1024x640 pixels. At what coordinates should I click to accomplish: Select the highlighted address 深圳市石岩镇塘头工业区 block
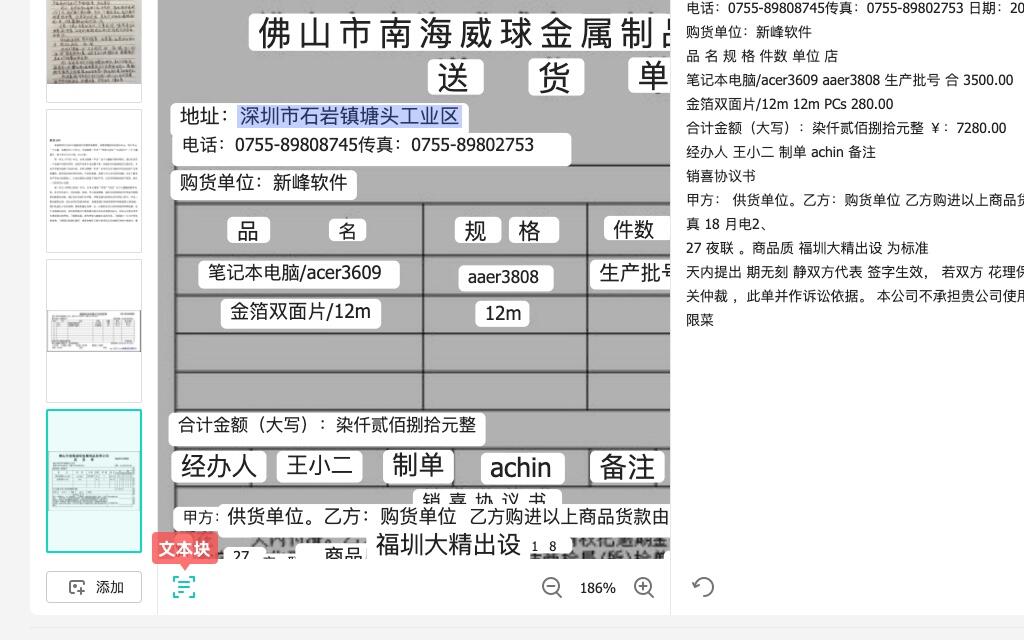[x=349, y=116]
